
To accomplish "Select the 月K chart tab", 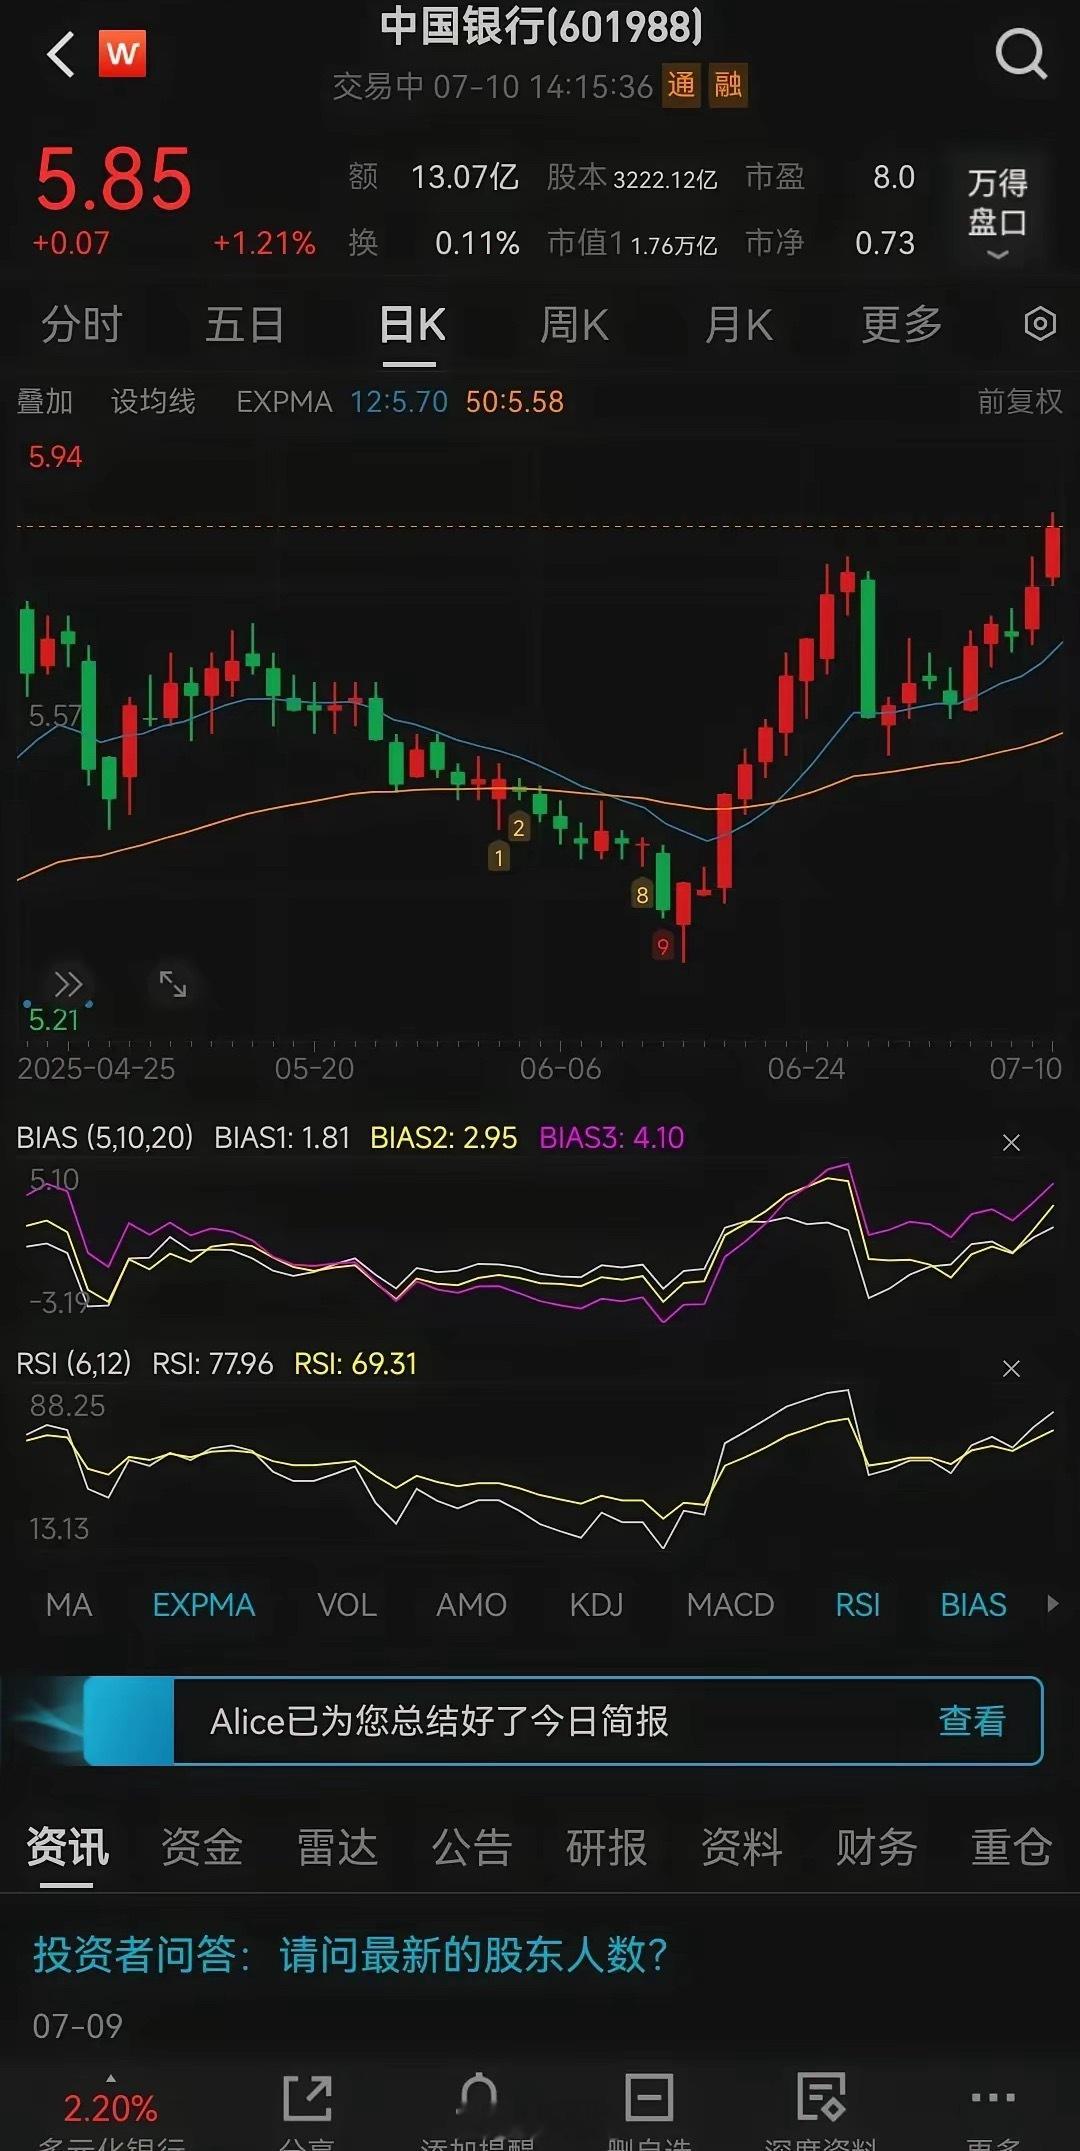I will pyautogui.click(x=738, y=324).
